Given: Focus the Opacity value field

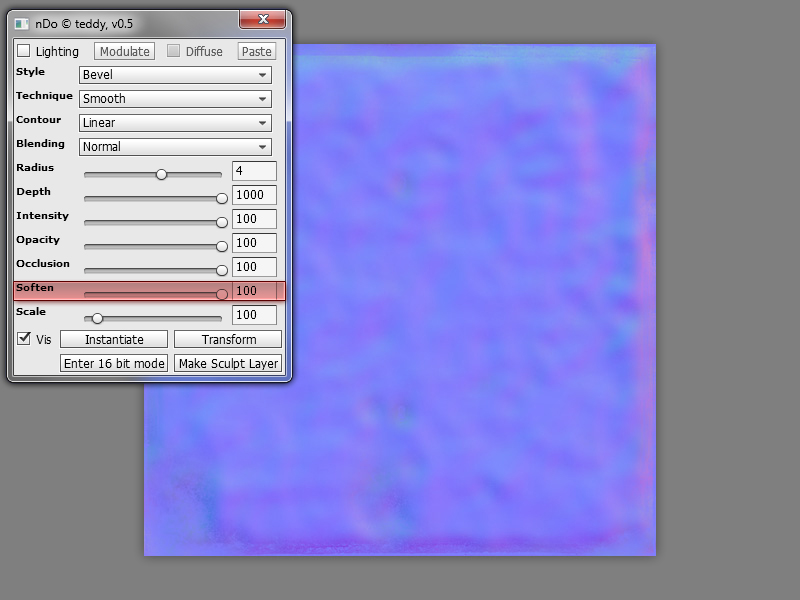Looking at the screenshot, I should (x=254, y=243).
